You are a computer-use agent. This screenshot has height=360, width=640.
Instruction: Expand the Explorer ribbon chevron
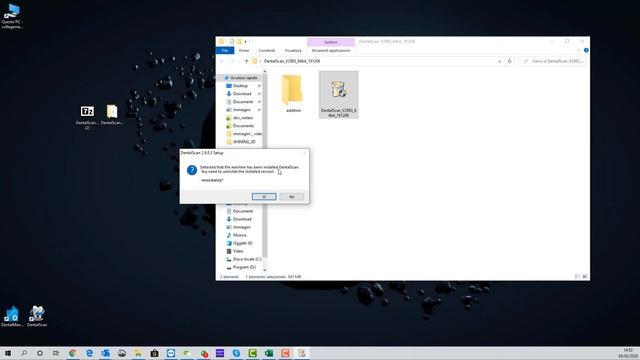click(x=579, y=50)
